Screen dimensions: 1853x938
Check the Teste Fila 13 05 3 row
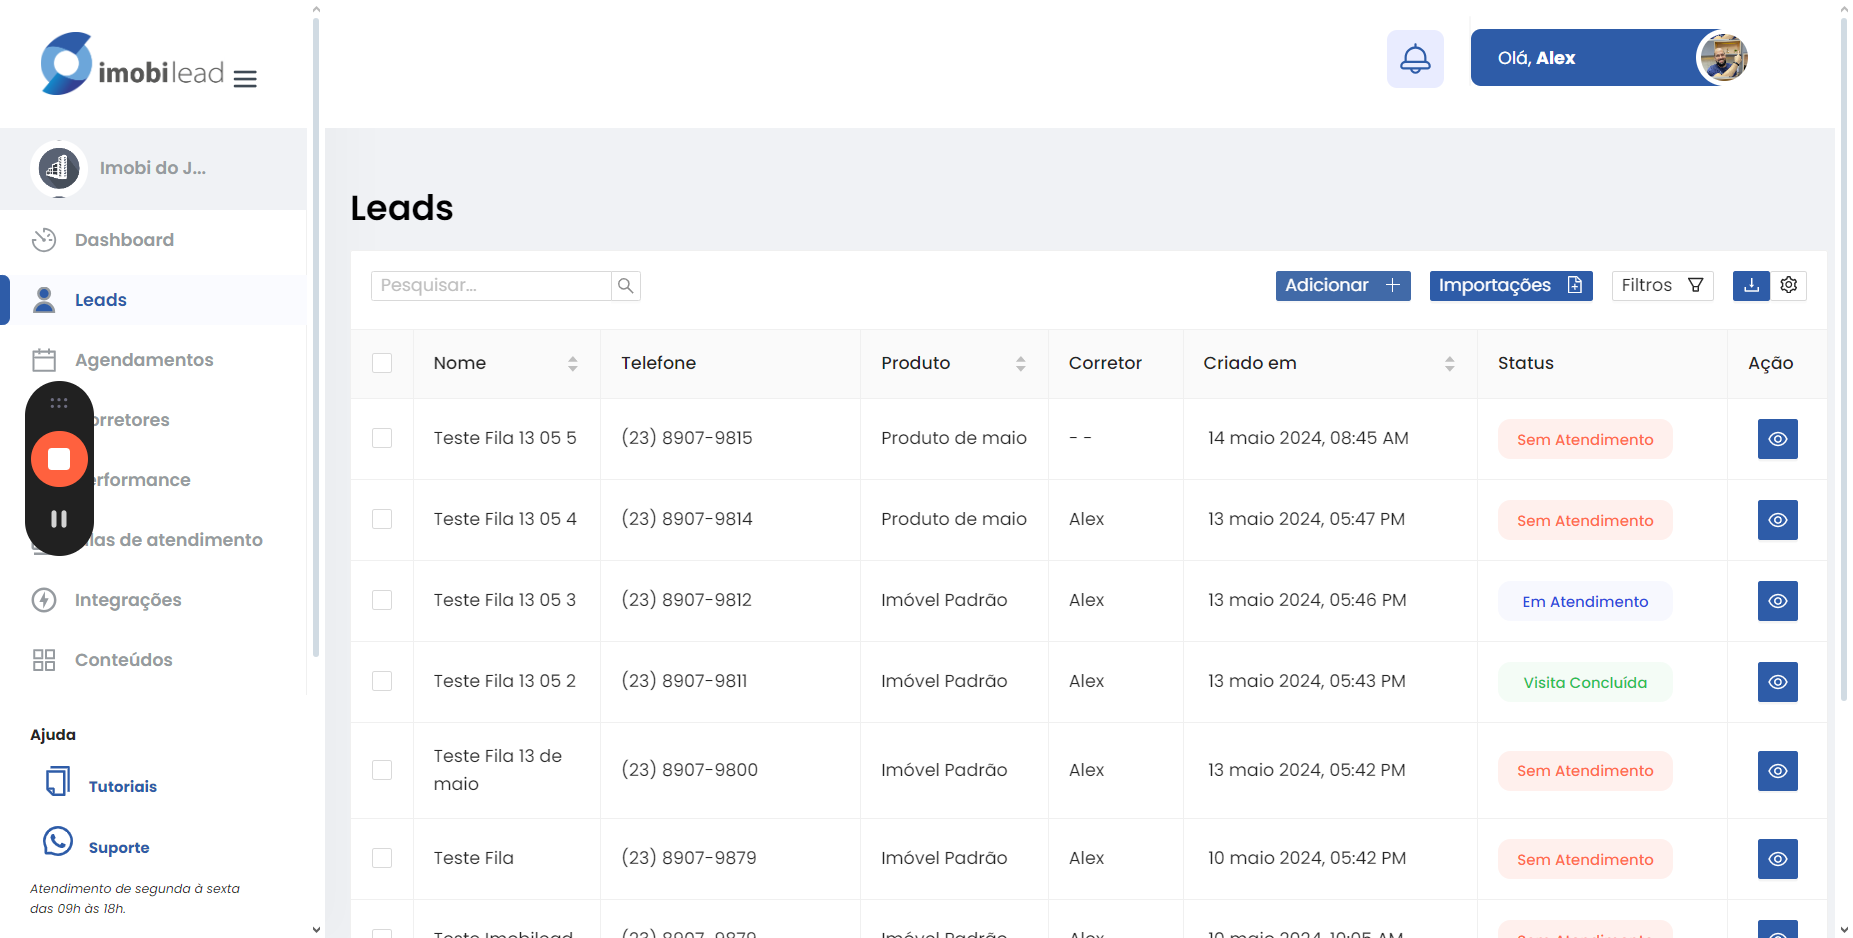click(382, 600)
